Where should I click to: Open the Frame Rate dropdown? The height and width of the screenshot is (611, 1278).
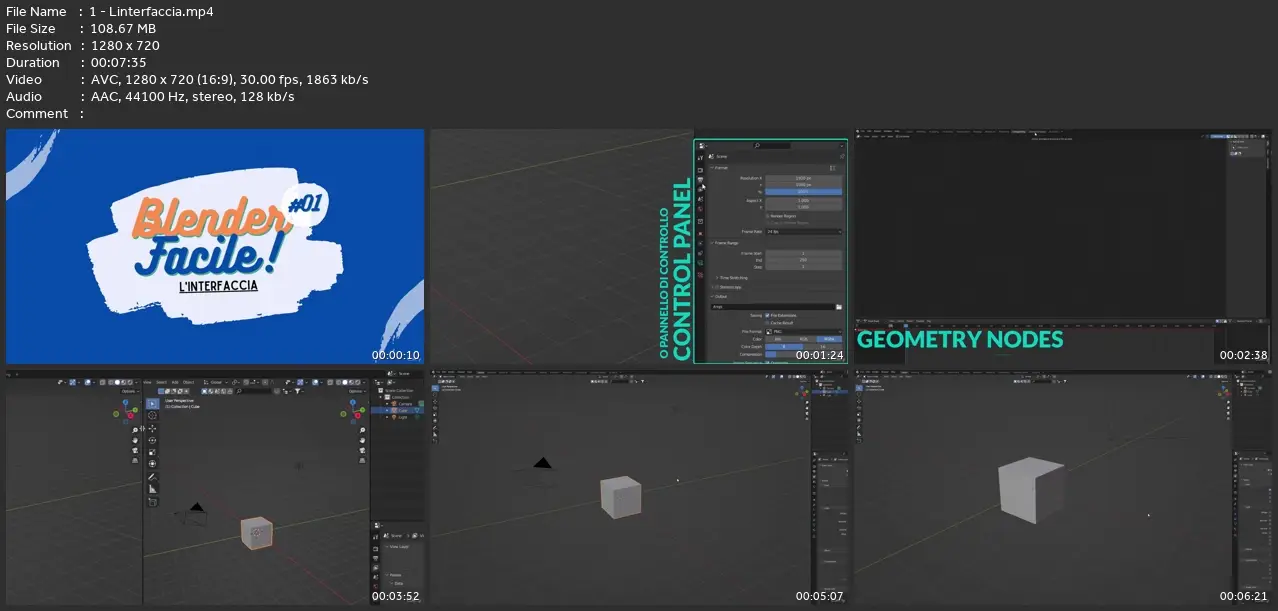point(803,231)
